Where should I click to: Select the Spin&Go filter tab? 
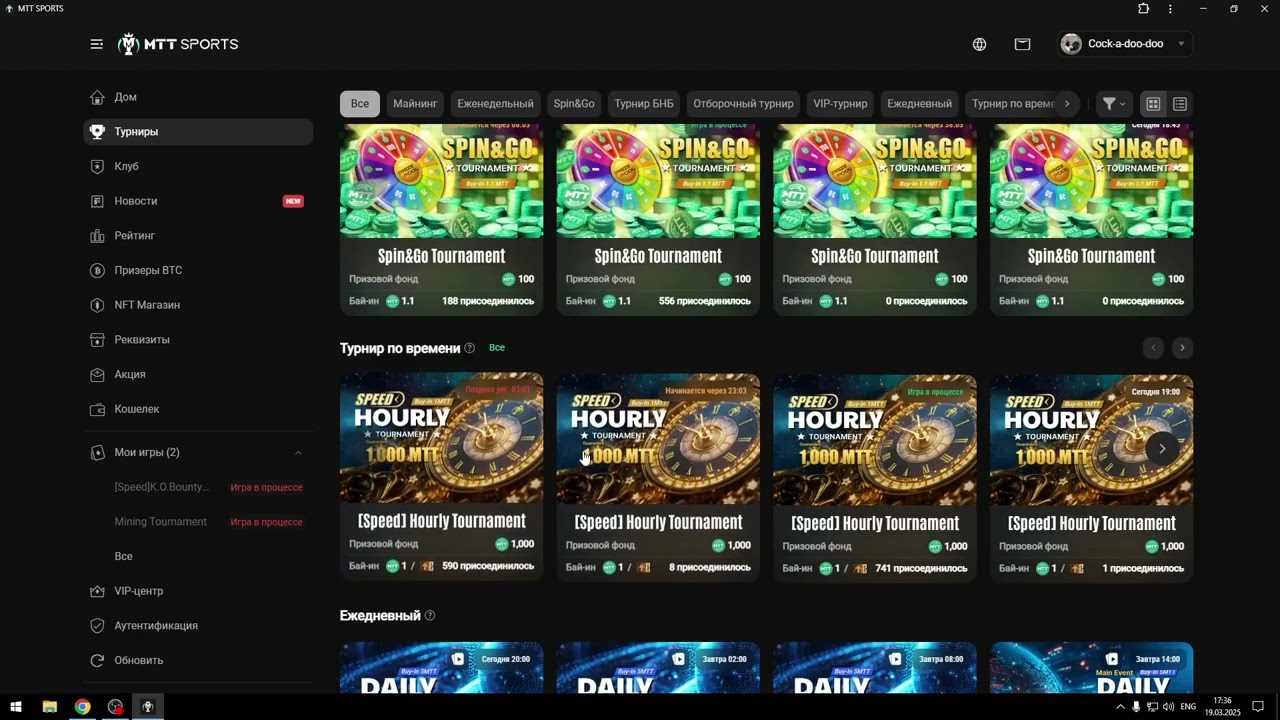pyautogui.click(x=574, y=104)
